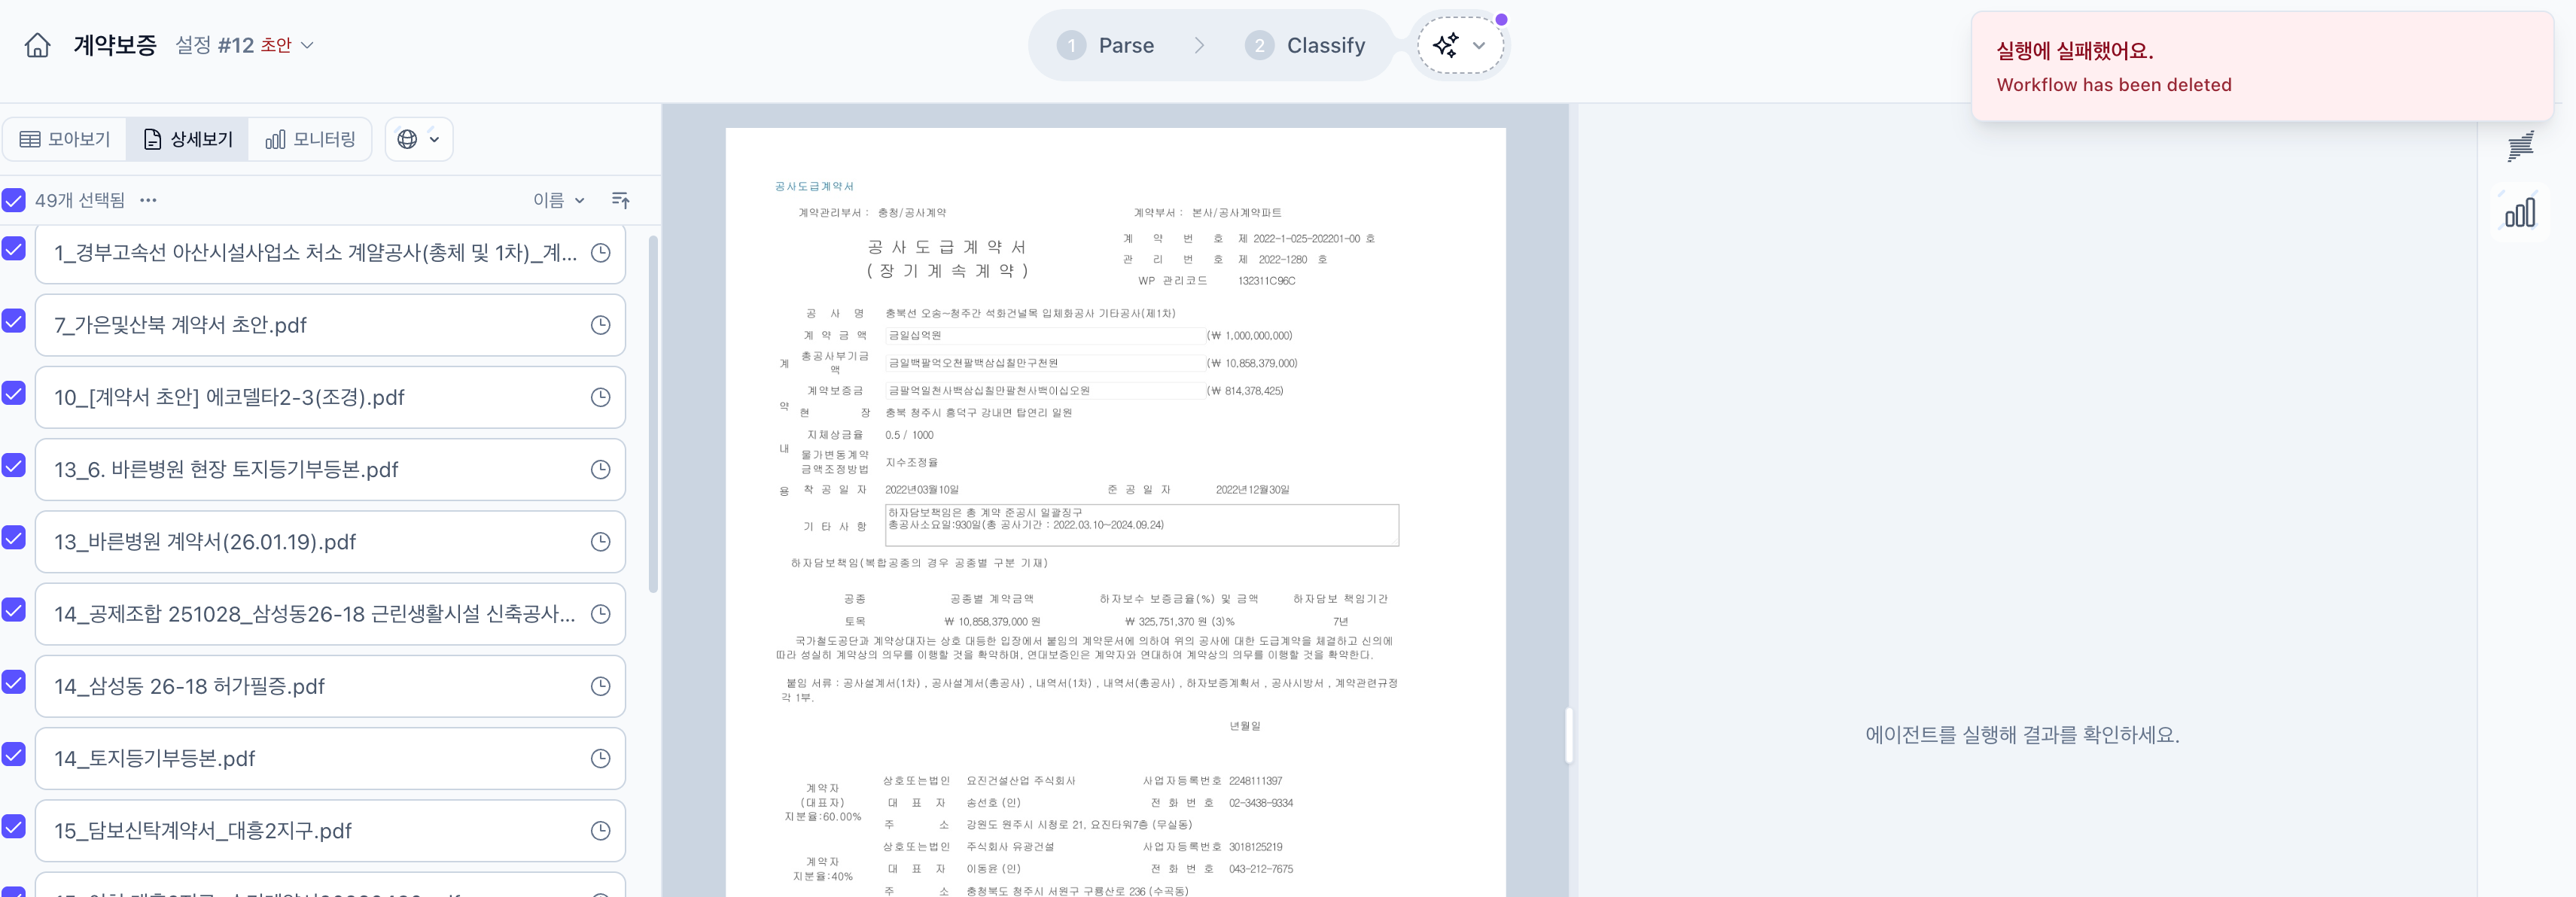Click the clock icon on 13_6. 바른병원 현장 토지등기부등본.pdf
This screenshot has width=2576, height=897.
(x=600, y=469)
